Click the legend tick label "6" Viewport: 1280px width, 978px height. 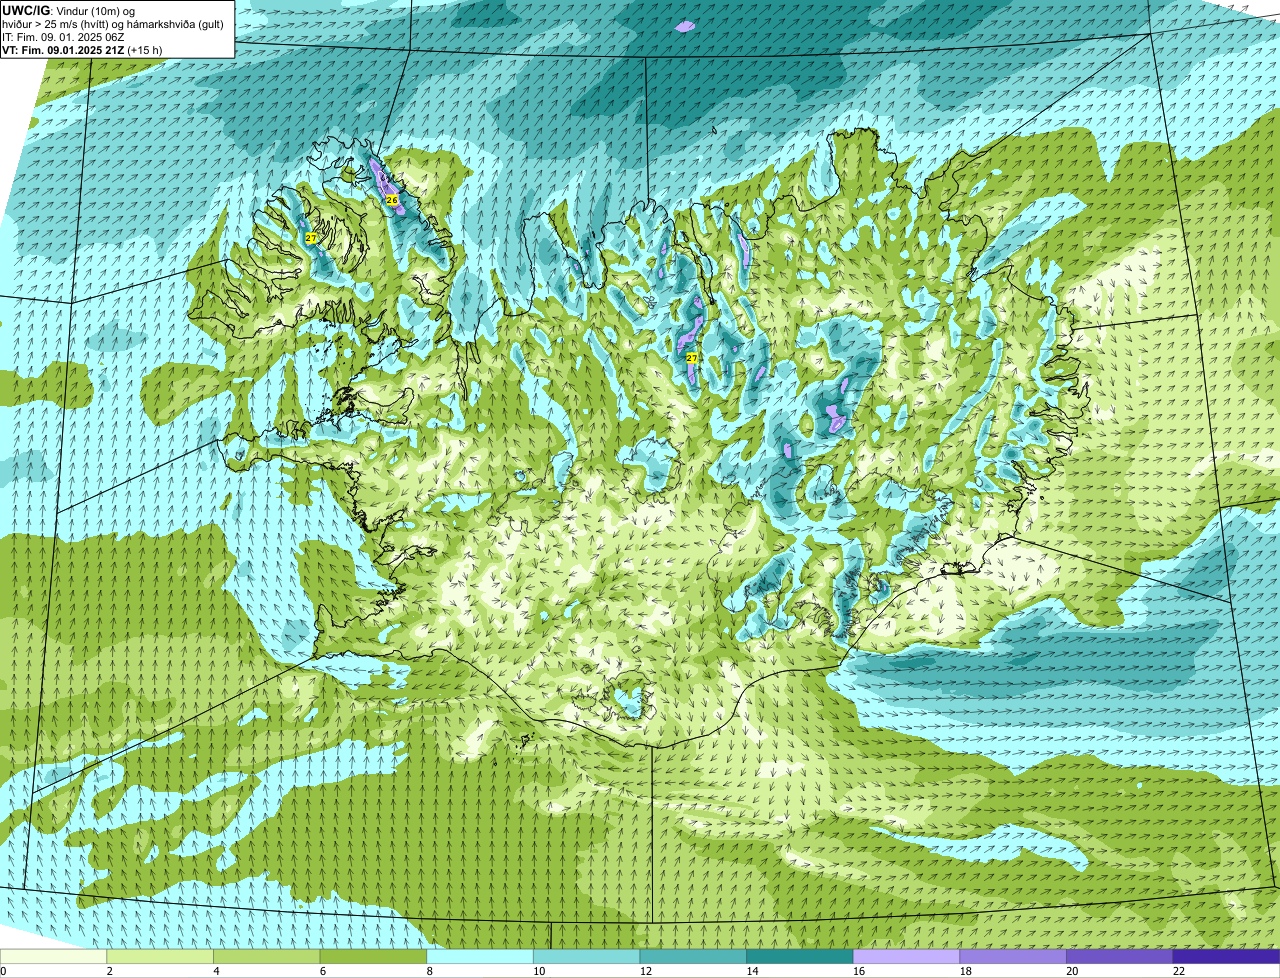pos(322,971)
